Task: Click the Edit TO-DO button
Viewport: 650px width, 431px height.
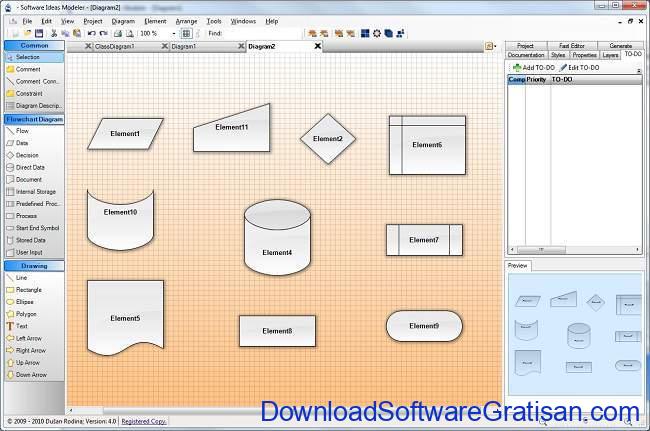Action: click(x=580, y=67)
